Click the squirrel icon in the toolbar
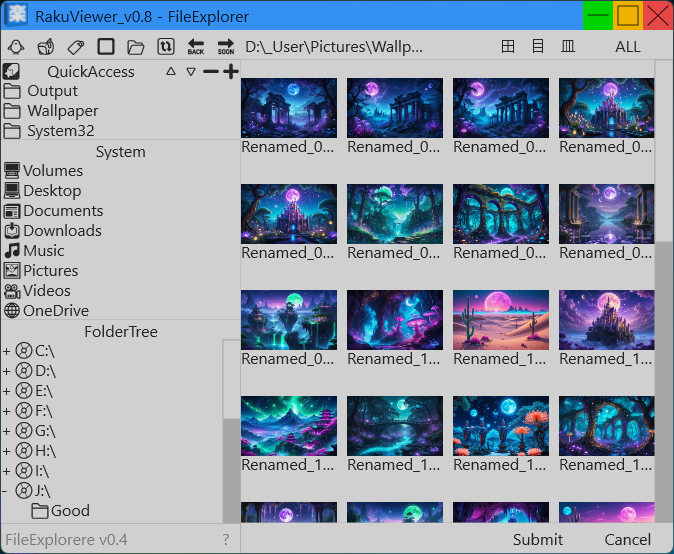This screenshot has height=554, width=674. [46, 46]
